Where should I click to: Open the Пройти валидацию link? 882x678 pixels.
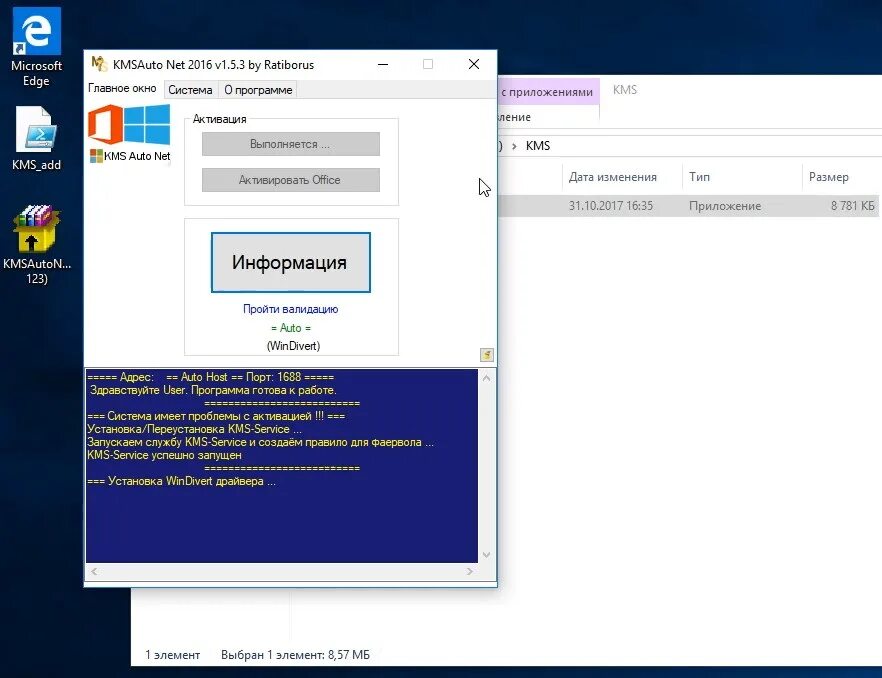pyautogui.click(x=290, y=309)
